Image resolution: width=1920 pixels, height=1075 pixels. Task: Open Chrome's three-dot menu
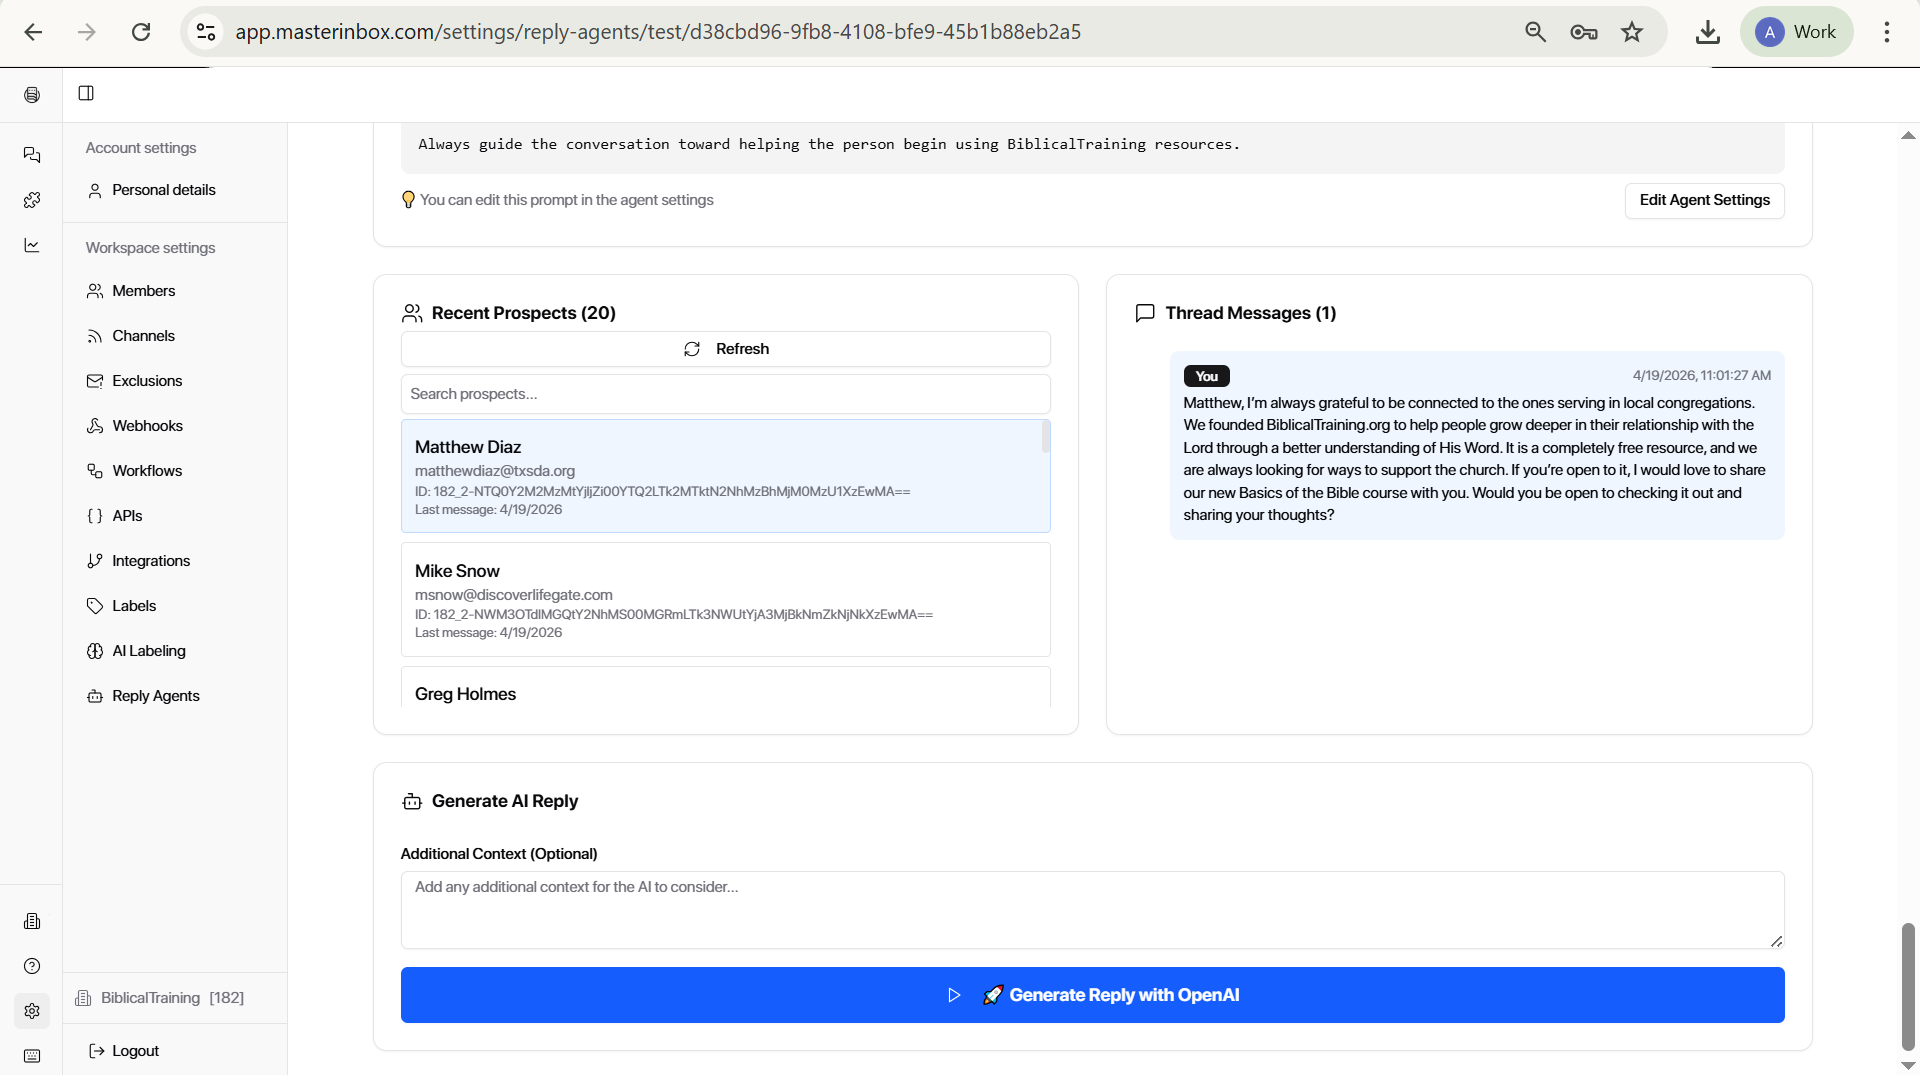coord(1887,32)
